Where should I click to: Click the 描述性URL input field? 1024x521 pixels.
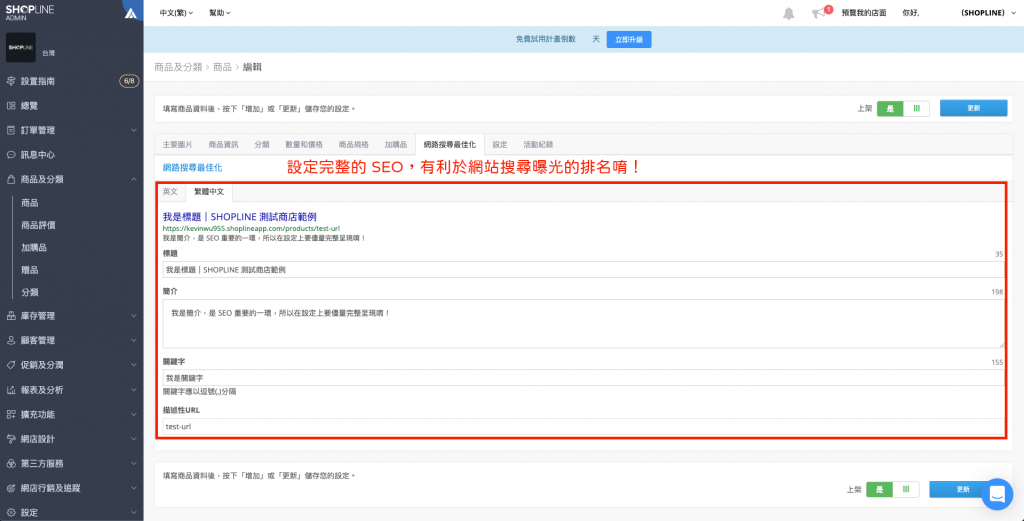click(583, 426)
